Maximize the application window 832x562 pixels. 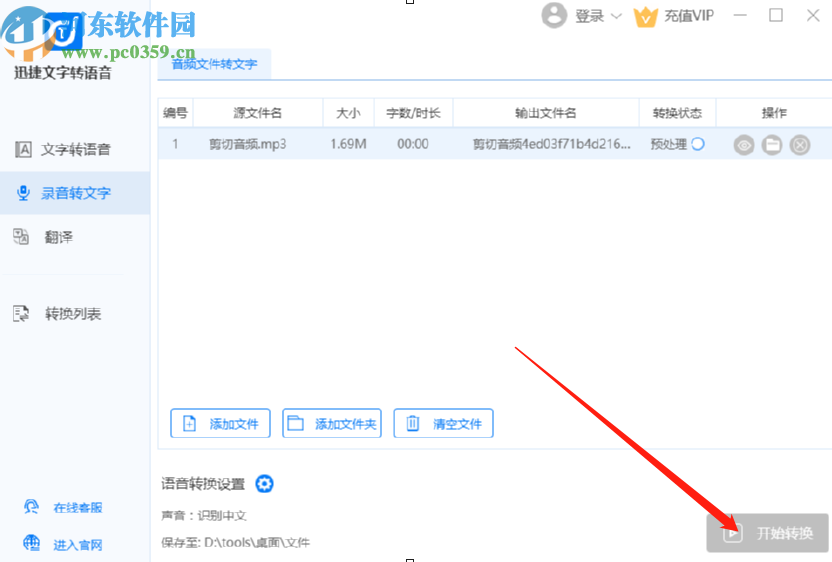point(776,15)
